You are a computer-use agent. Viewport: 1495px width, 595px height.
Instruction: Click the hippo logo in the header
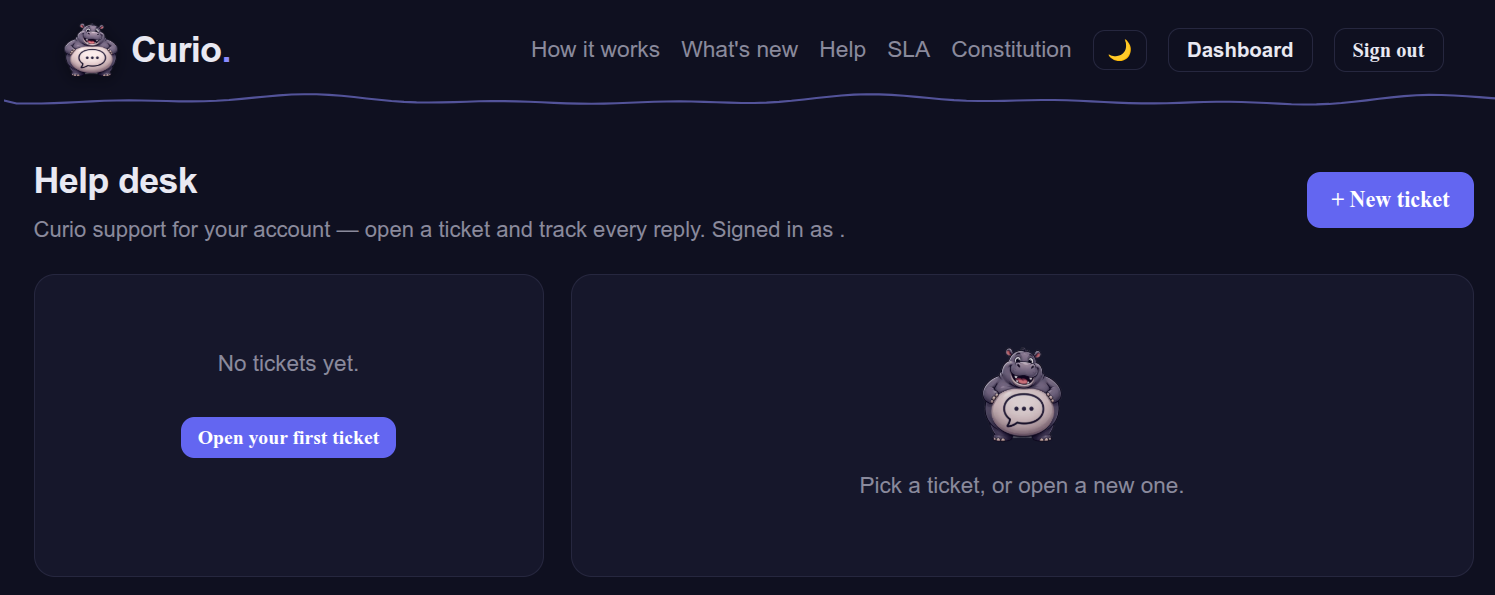point(91,50)
